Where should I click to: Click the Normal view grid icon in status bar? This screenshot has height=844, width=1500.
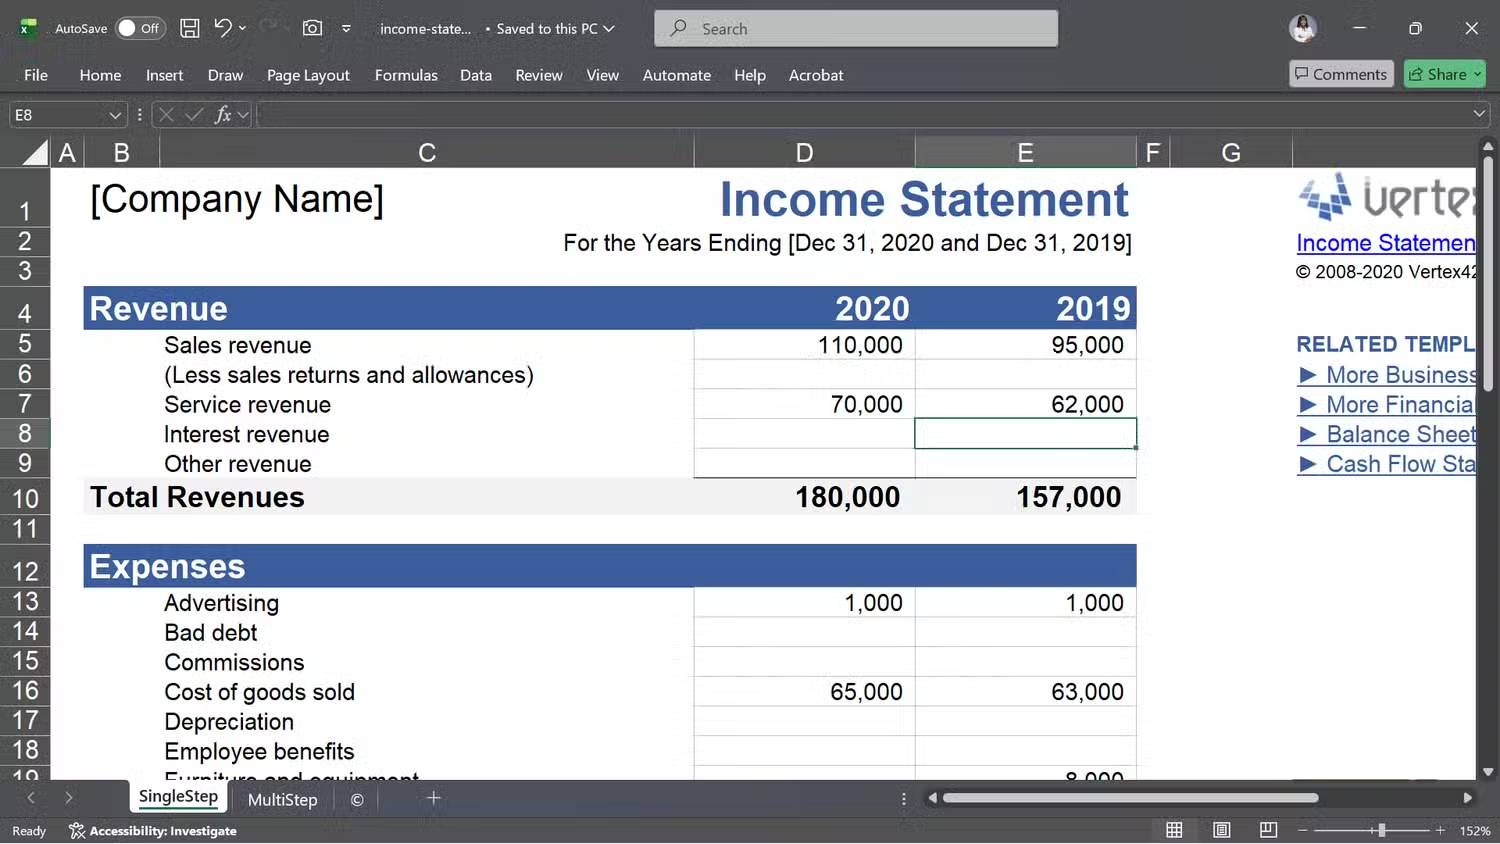(x=1174, y=830)
